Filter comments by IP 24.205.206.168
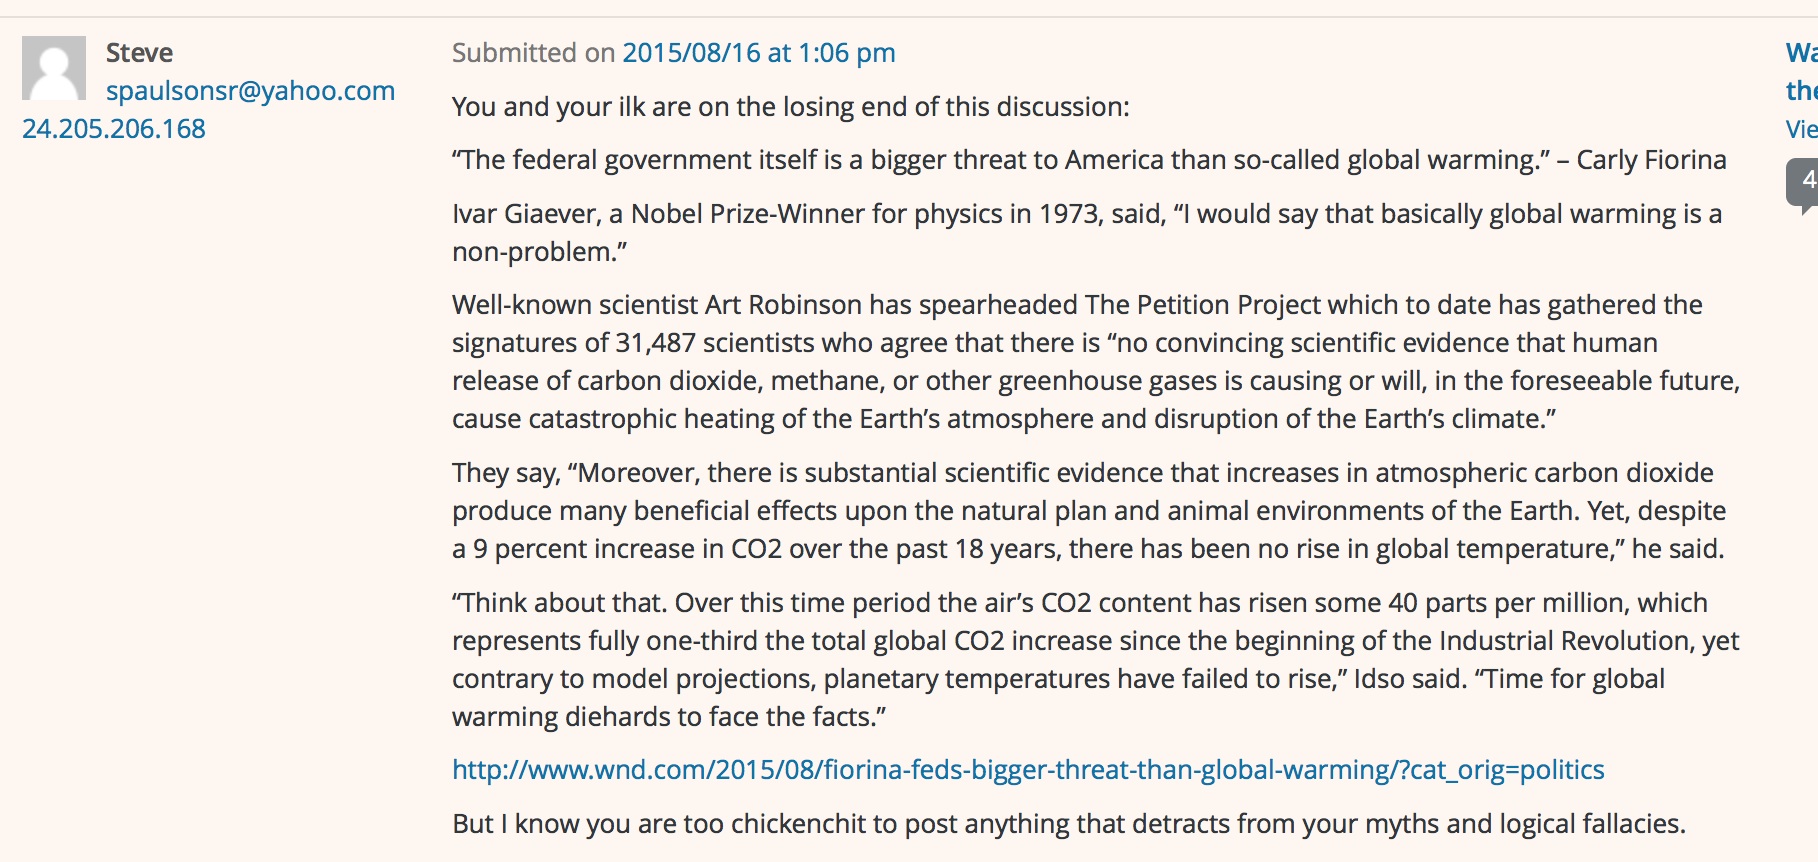Image resolution: width=1818 pixels, height=862 pixels. click(114, 129)
